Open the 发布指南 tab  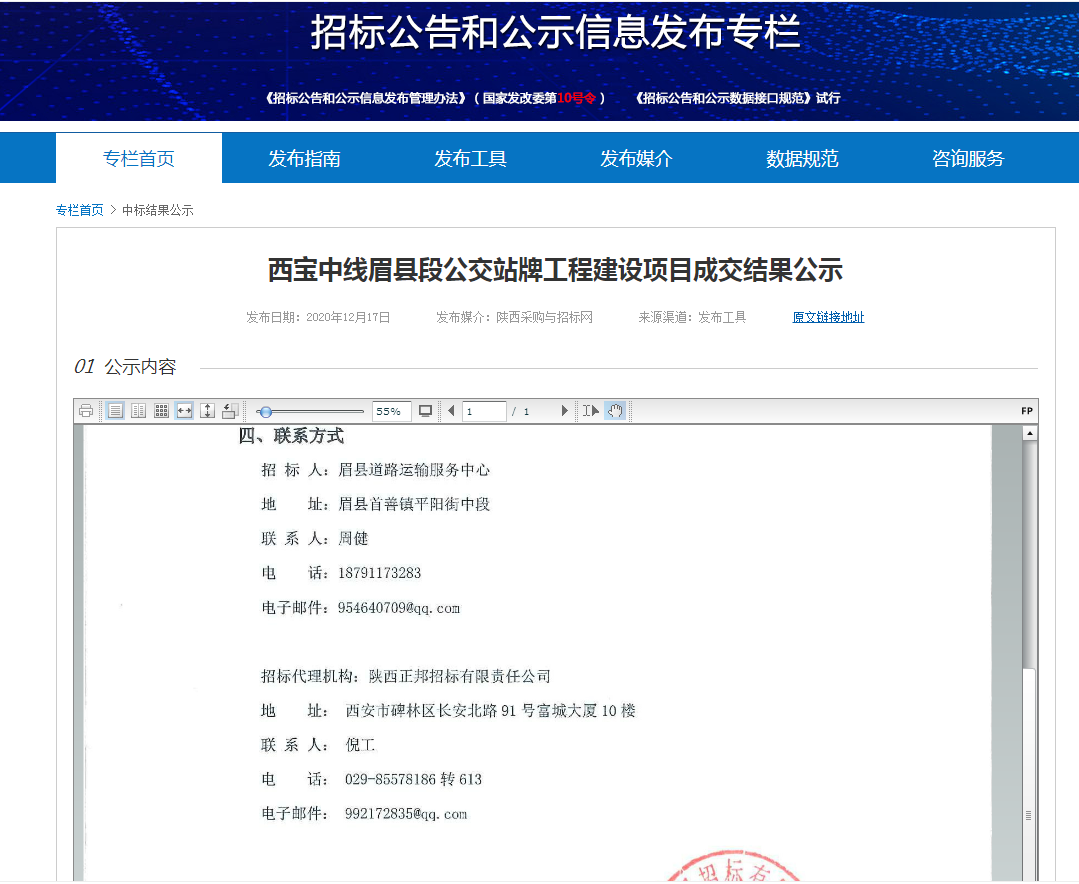[304, 158]
